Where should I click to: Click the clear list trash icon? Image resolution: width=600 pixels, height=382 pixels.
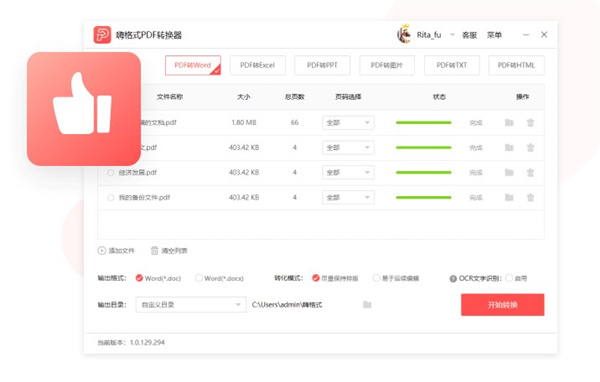tap(154, 251)
